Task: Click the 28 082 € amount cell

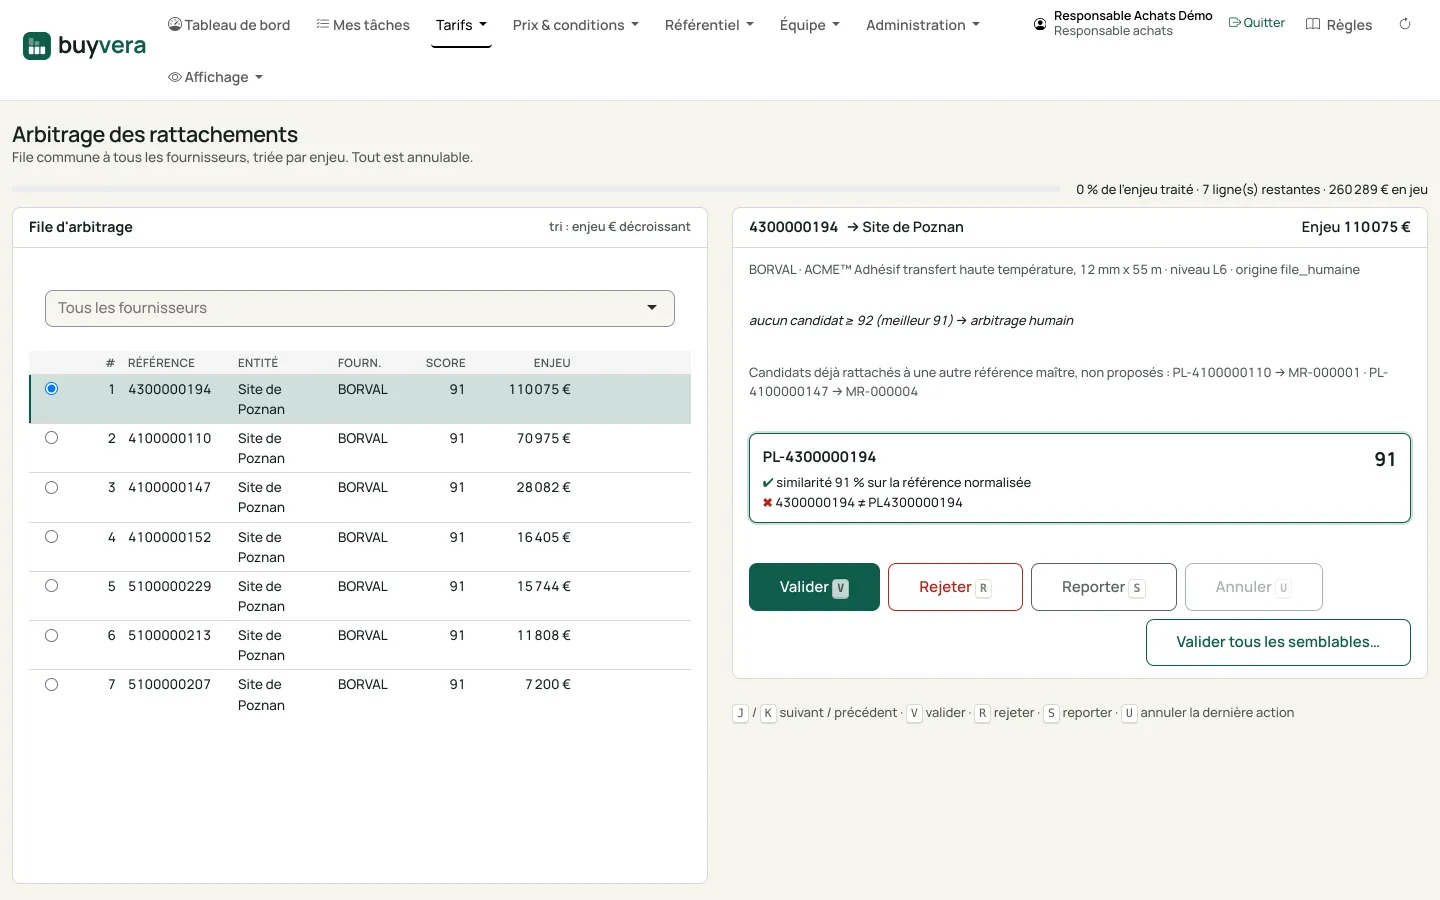Action: (x=544, y=487)
